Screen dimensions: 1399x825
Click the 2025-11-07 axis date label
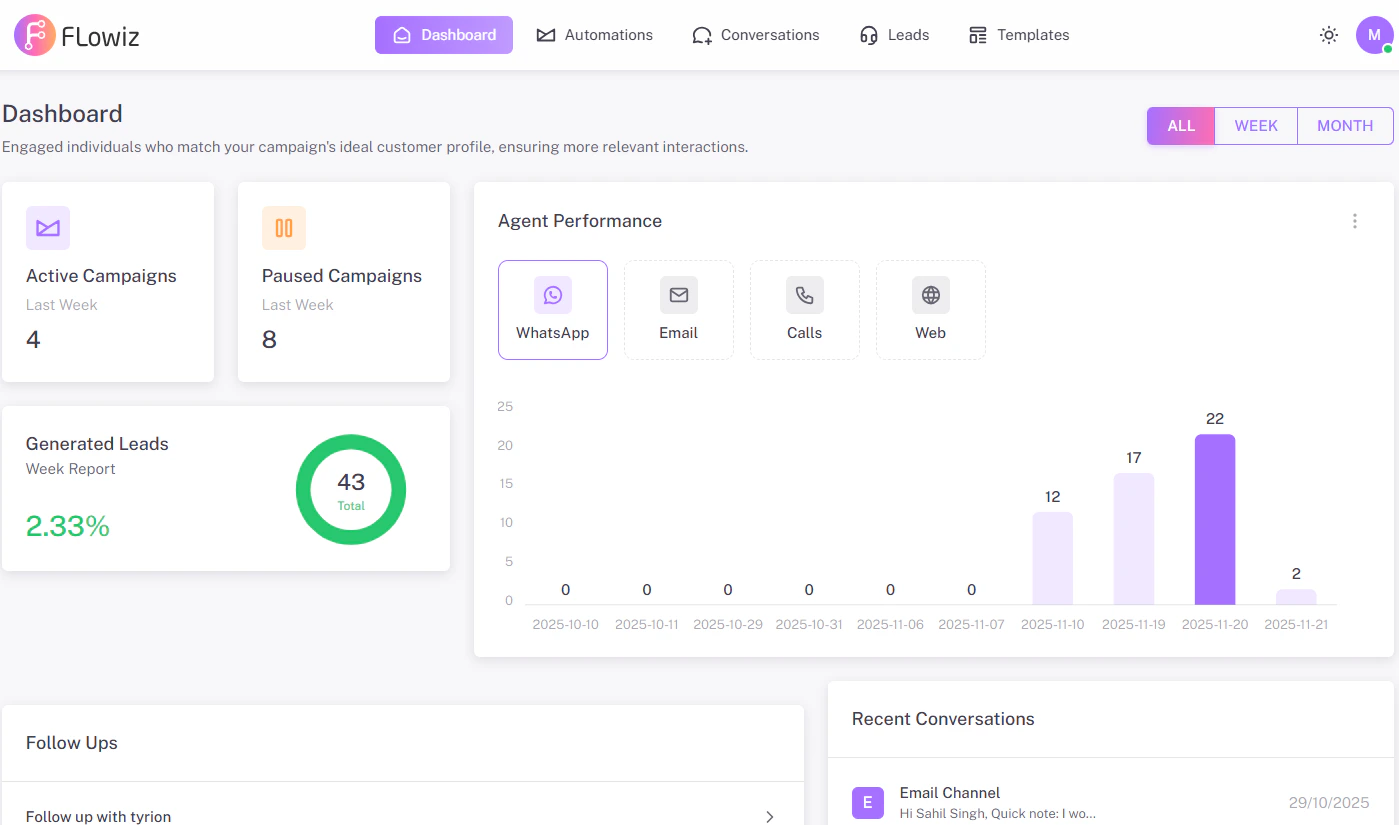point(971,624)
